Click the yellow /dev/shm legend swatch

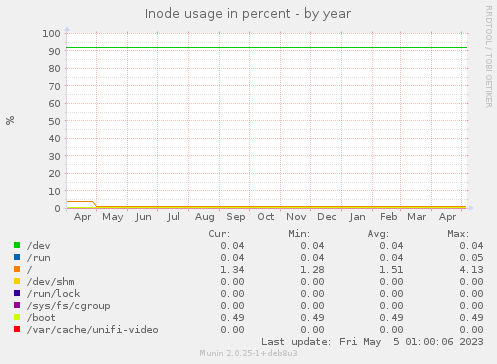tap(17, 281)
